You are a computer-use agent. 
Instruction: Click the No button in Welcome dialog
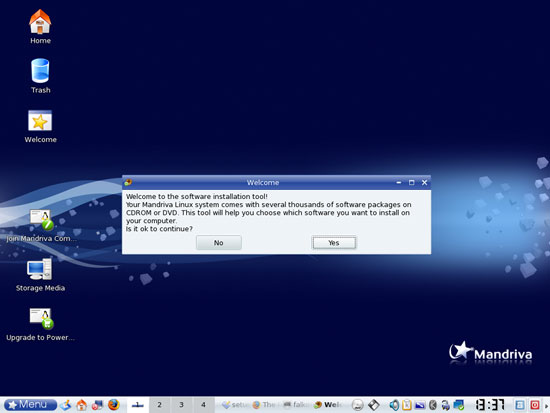[x=219, y=243]
